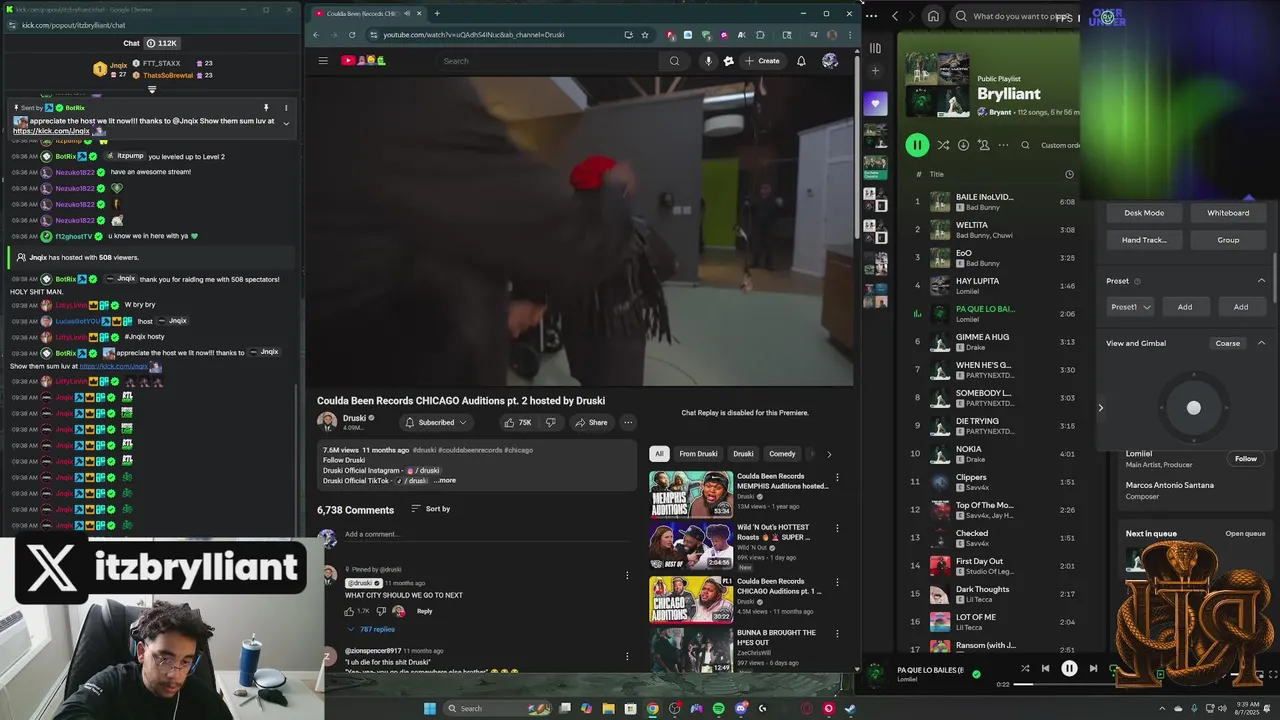
Task: Open YouTube notifications bell
Action: 801,61
